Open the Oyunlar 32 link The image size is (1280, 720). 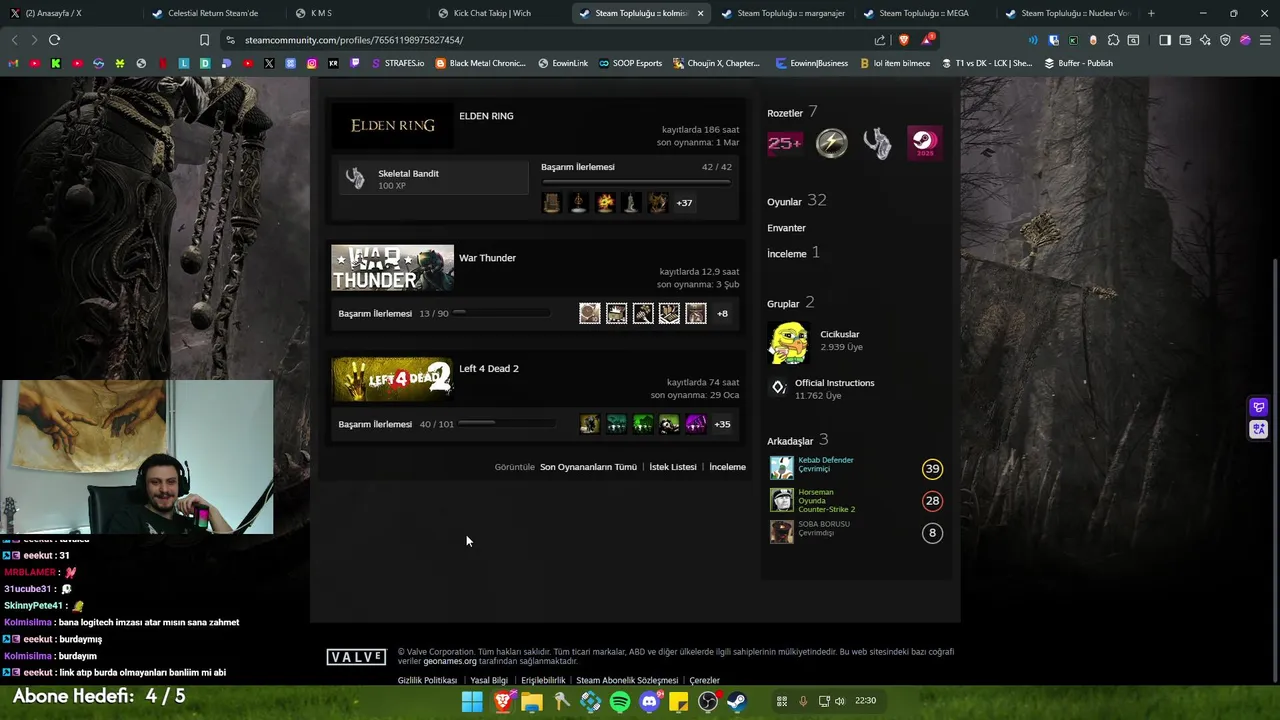(796, 201)
